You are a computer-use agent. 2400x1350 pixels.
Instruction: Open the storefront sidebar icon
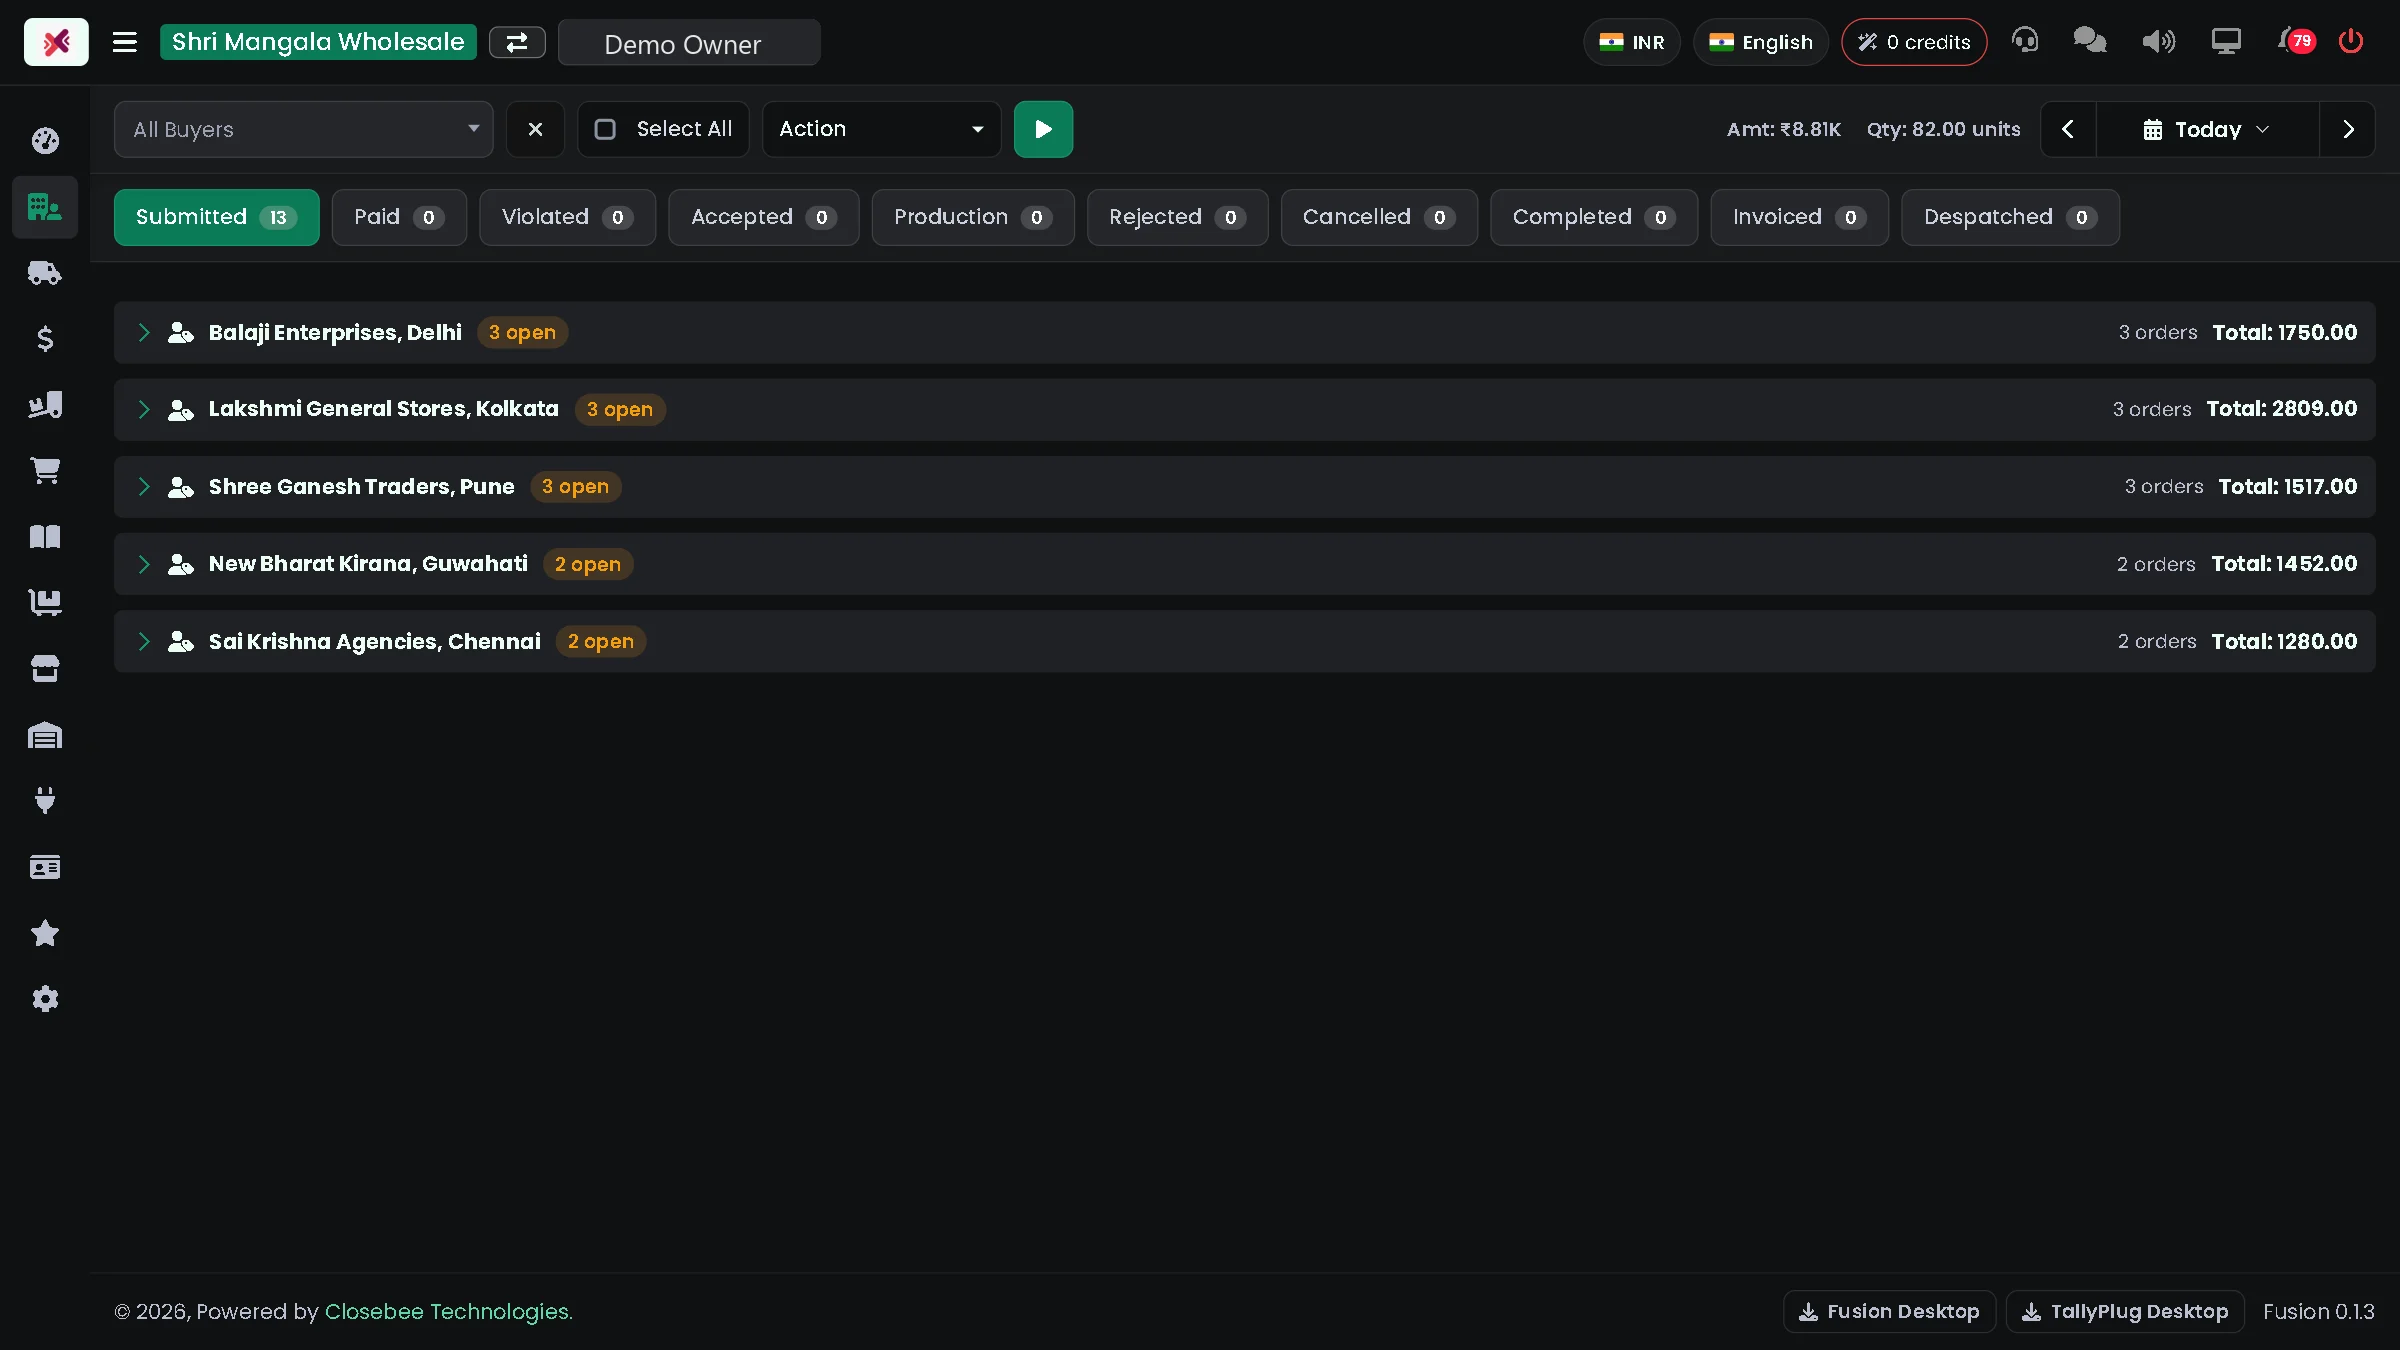45,669
